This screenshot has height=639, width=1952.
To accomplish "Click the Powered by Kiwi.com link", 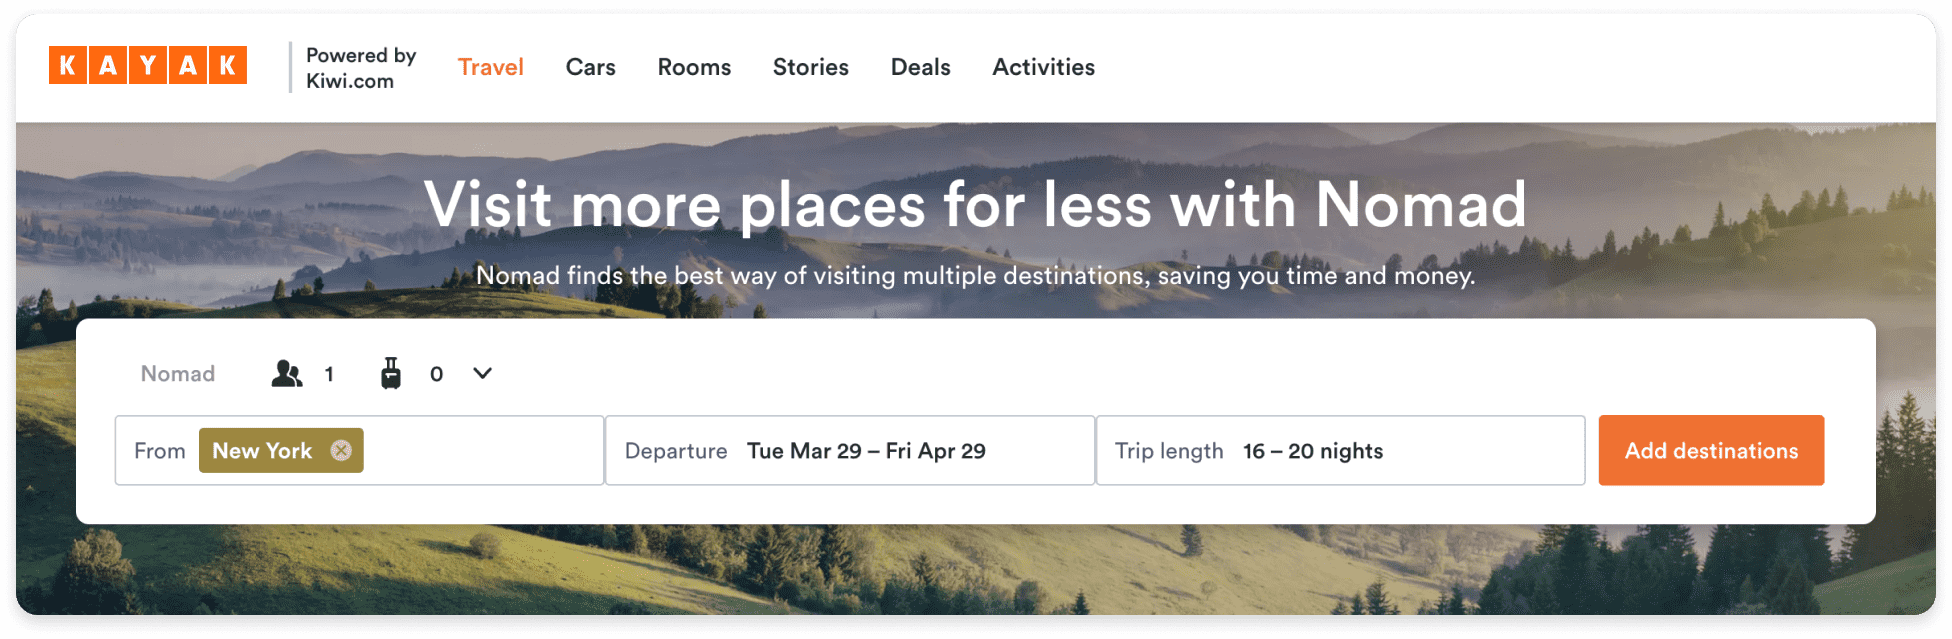I will [361, 68].
